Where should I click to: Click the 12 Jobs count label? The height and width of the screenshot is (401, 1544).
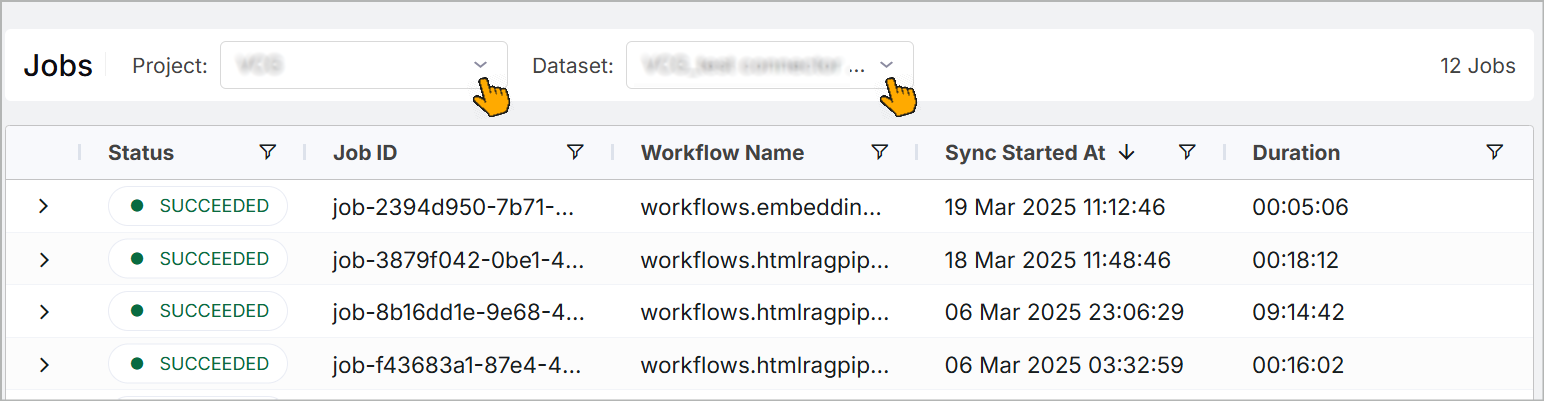coord(1477,66)
